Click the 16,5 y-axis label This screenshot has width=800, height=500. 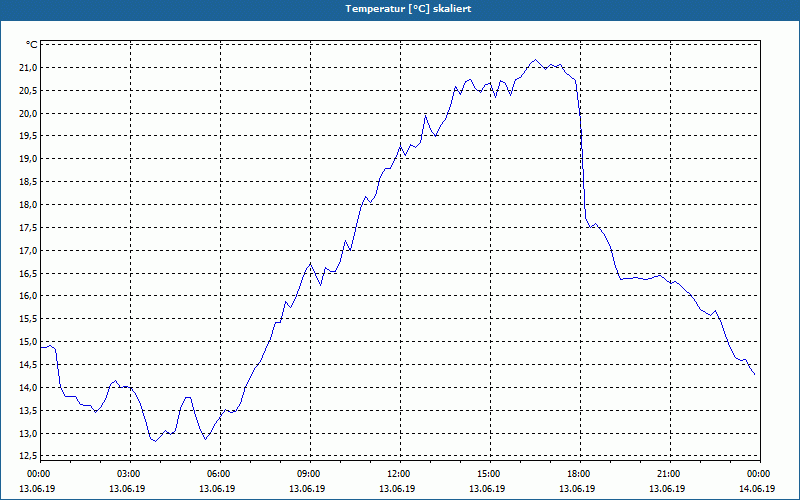(28, 273)
